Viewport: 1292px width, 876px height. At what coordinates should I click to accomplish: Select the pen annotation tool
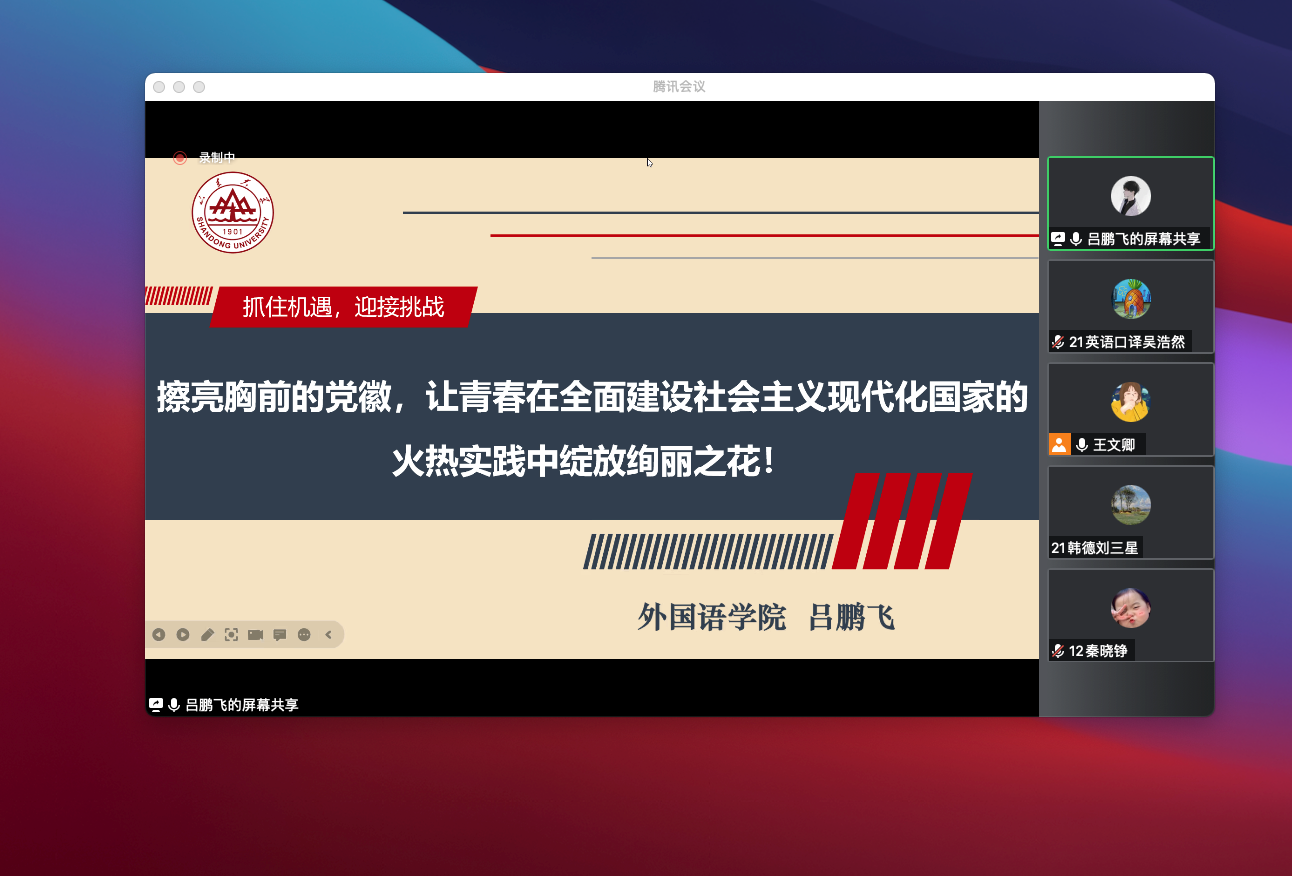coord(207,634)
